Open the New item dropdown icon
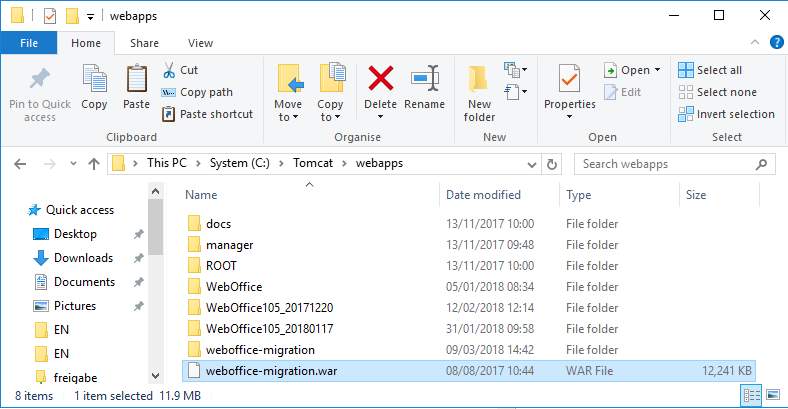This screenshot has height=409, width=788. tap(516, 70)
